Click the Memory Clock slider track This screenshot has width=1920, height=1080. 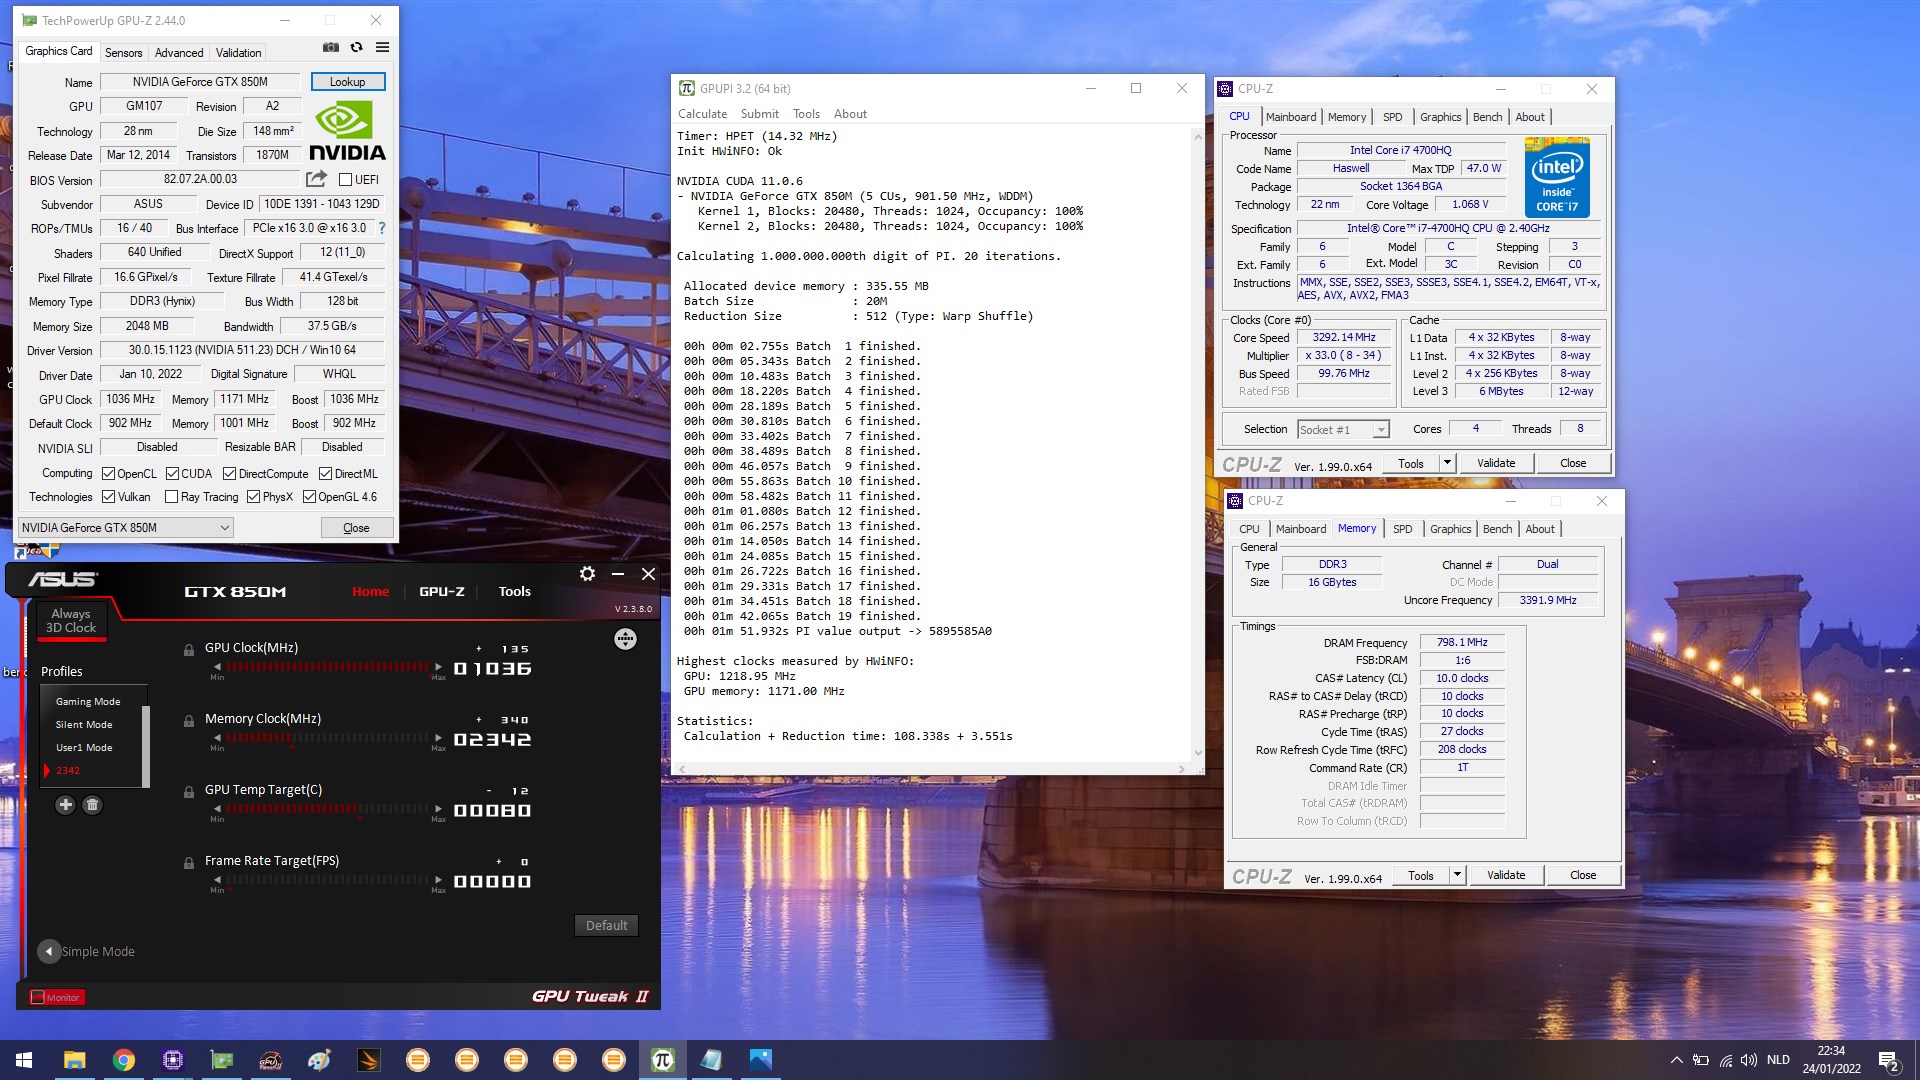click(328, 738)
